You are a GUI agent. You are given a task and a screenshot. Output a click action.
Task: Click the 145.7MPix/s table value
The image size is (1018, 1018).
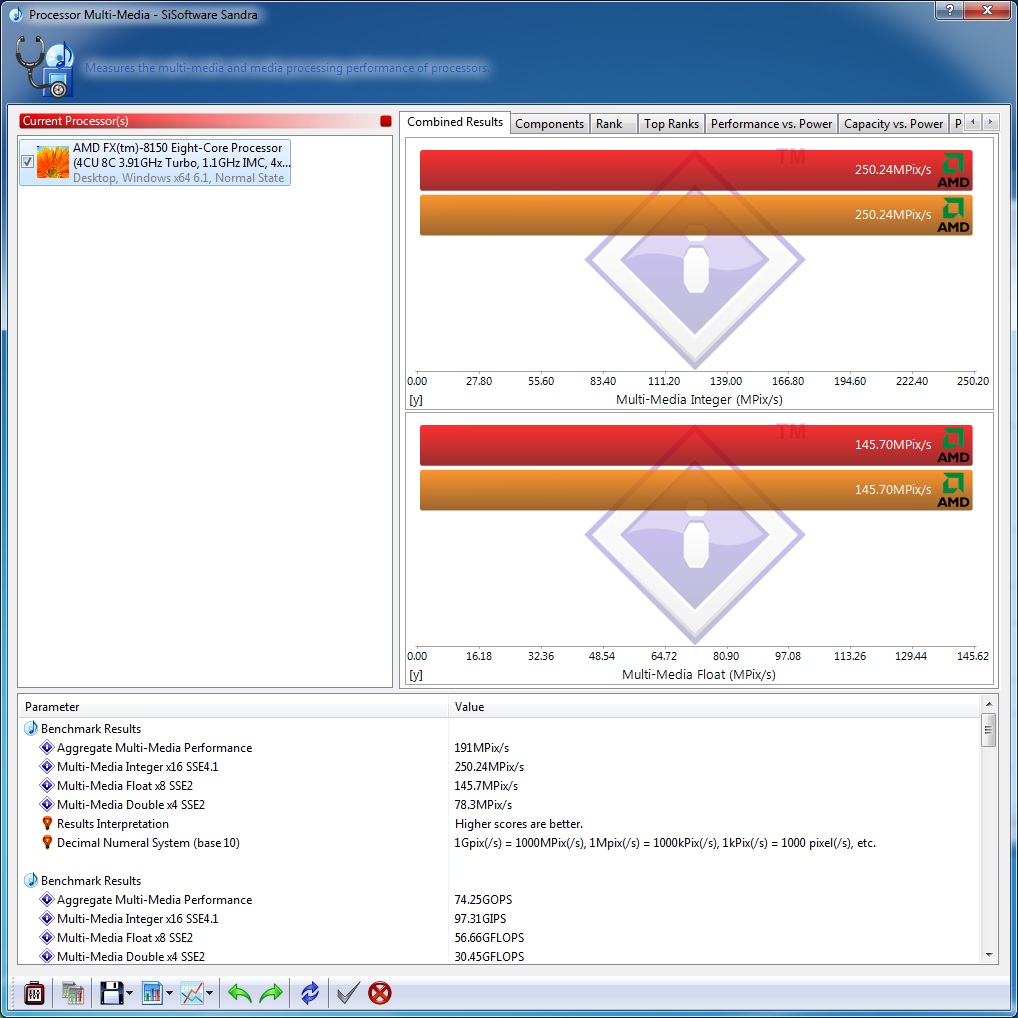486,786
